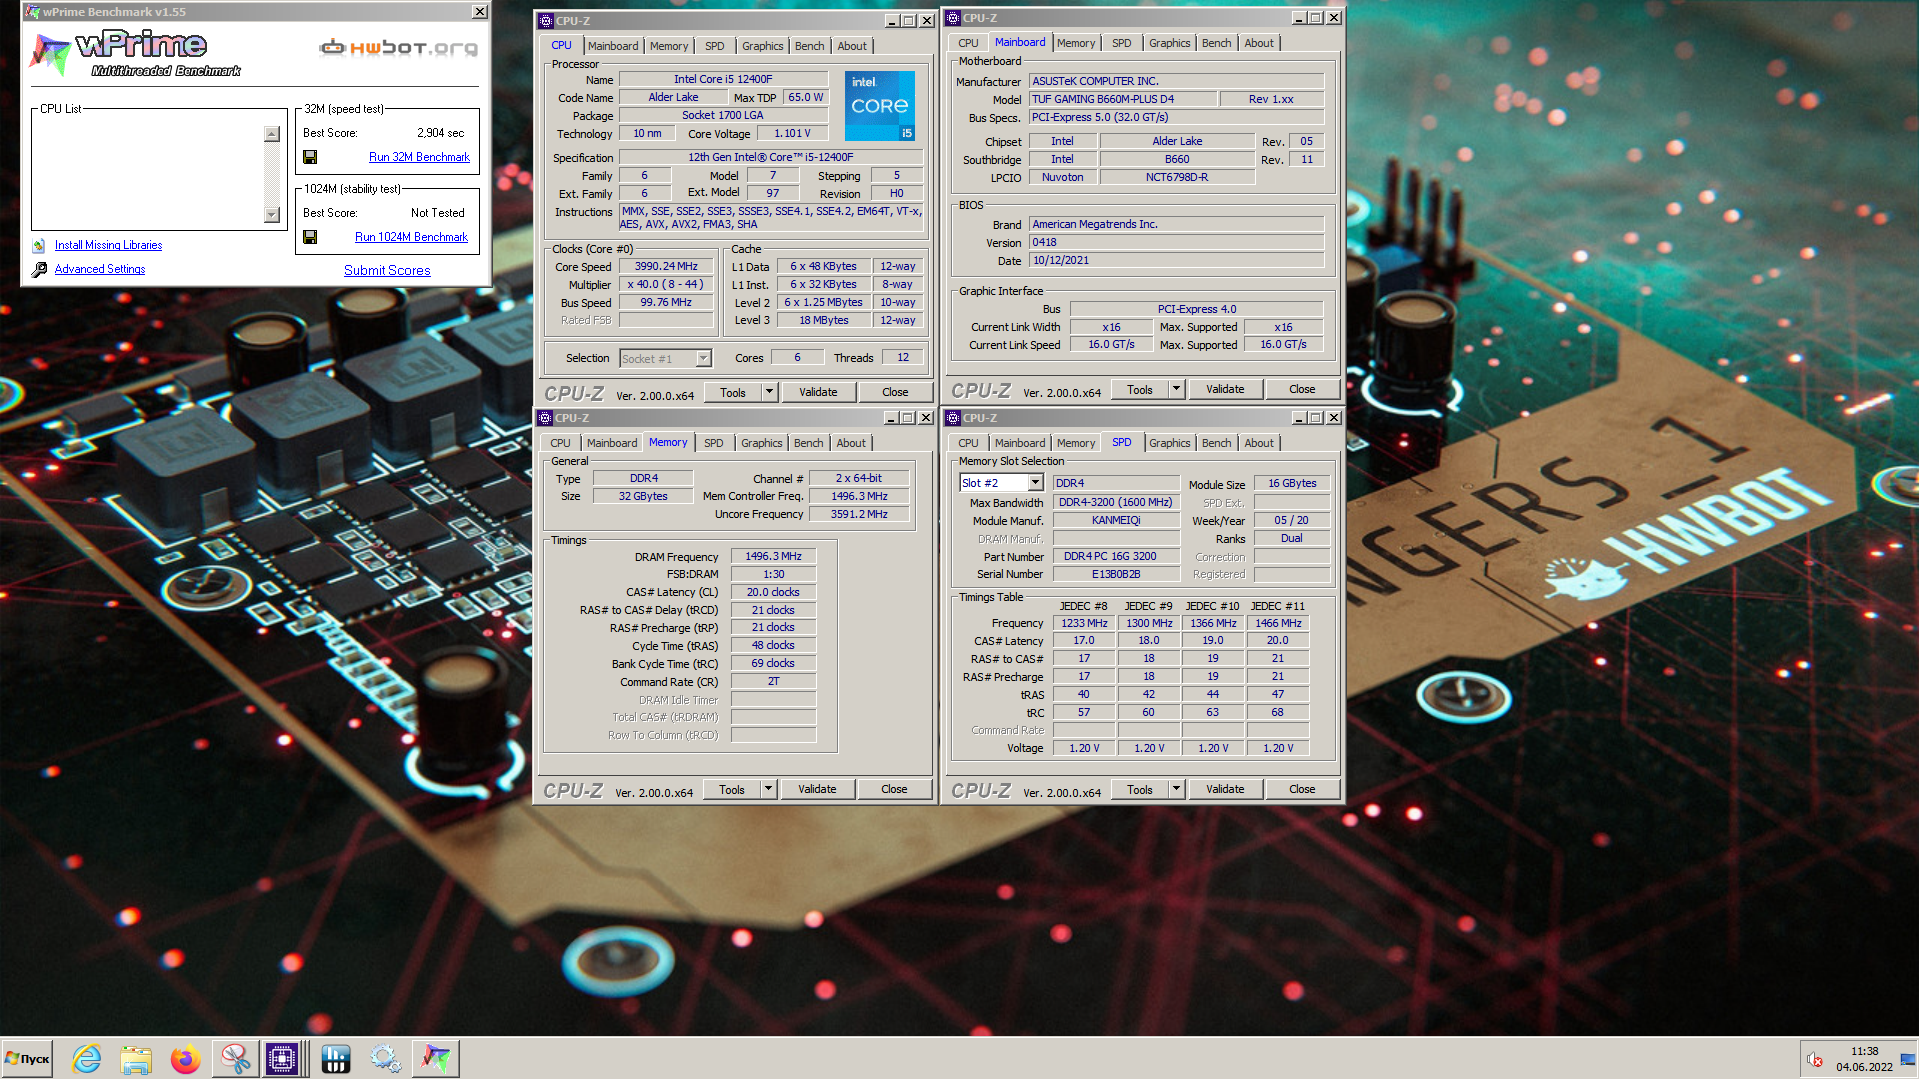This screenshot has height=1079, width=1919.
Task: Open the gears settings taskbar icon
Action: [x=385, y=1058]
